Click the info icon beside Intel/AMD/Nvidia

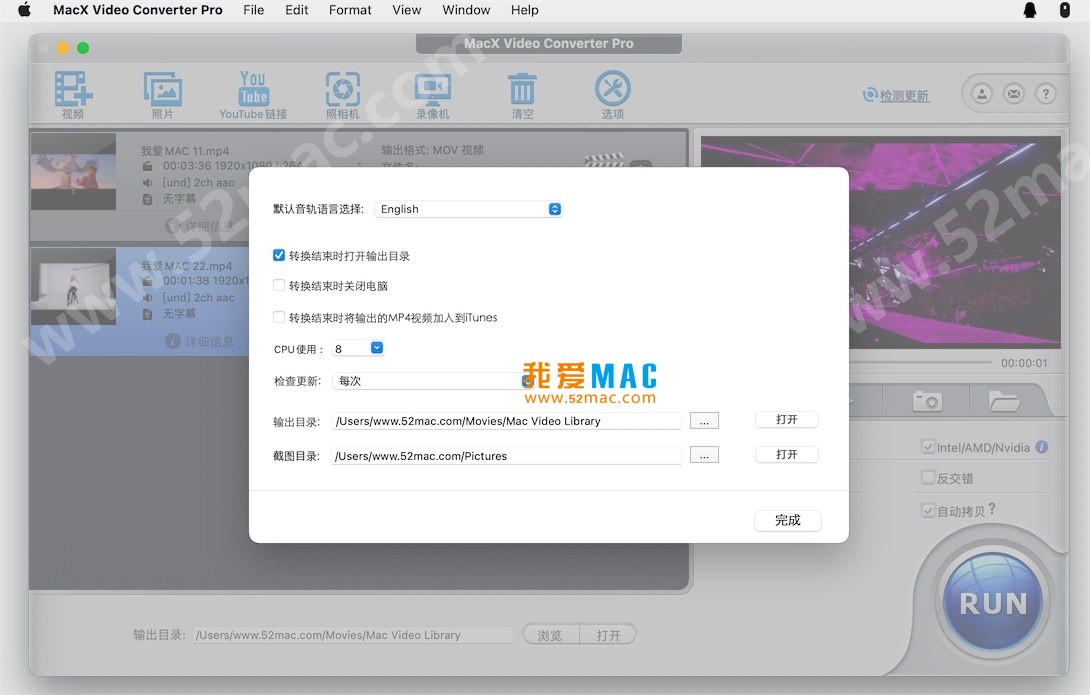tap(1041, 447)
